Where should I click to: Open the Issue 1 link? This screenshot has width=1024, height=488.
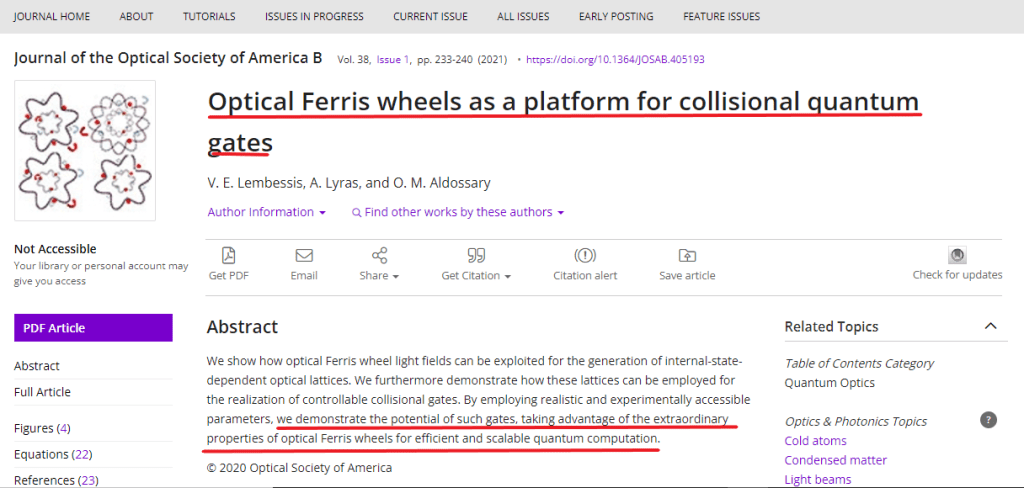[x=393, y=60]
